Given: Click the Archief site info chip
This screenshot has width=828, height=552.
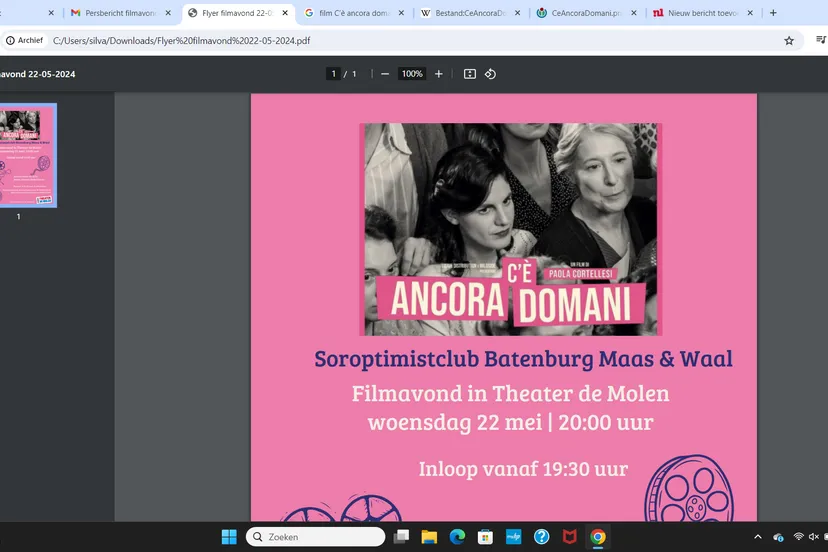Looking at the screenshot, I should [x=24, y=41].
